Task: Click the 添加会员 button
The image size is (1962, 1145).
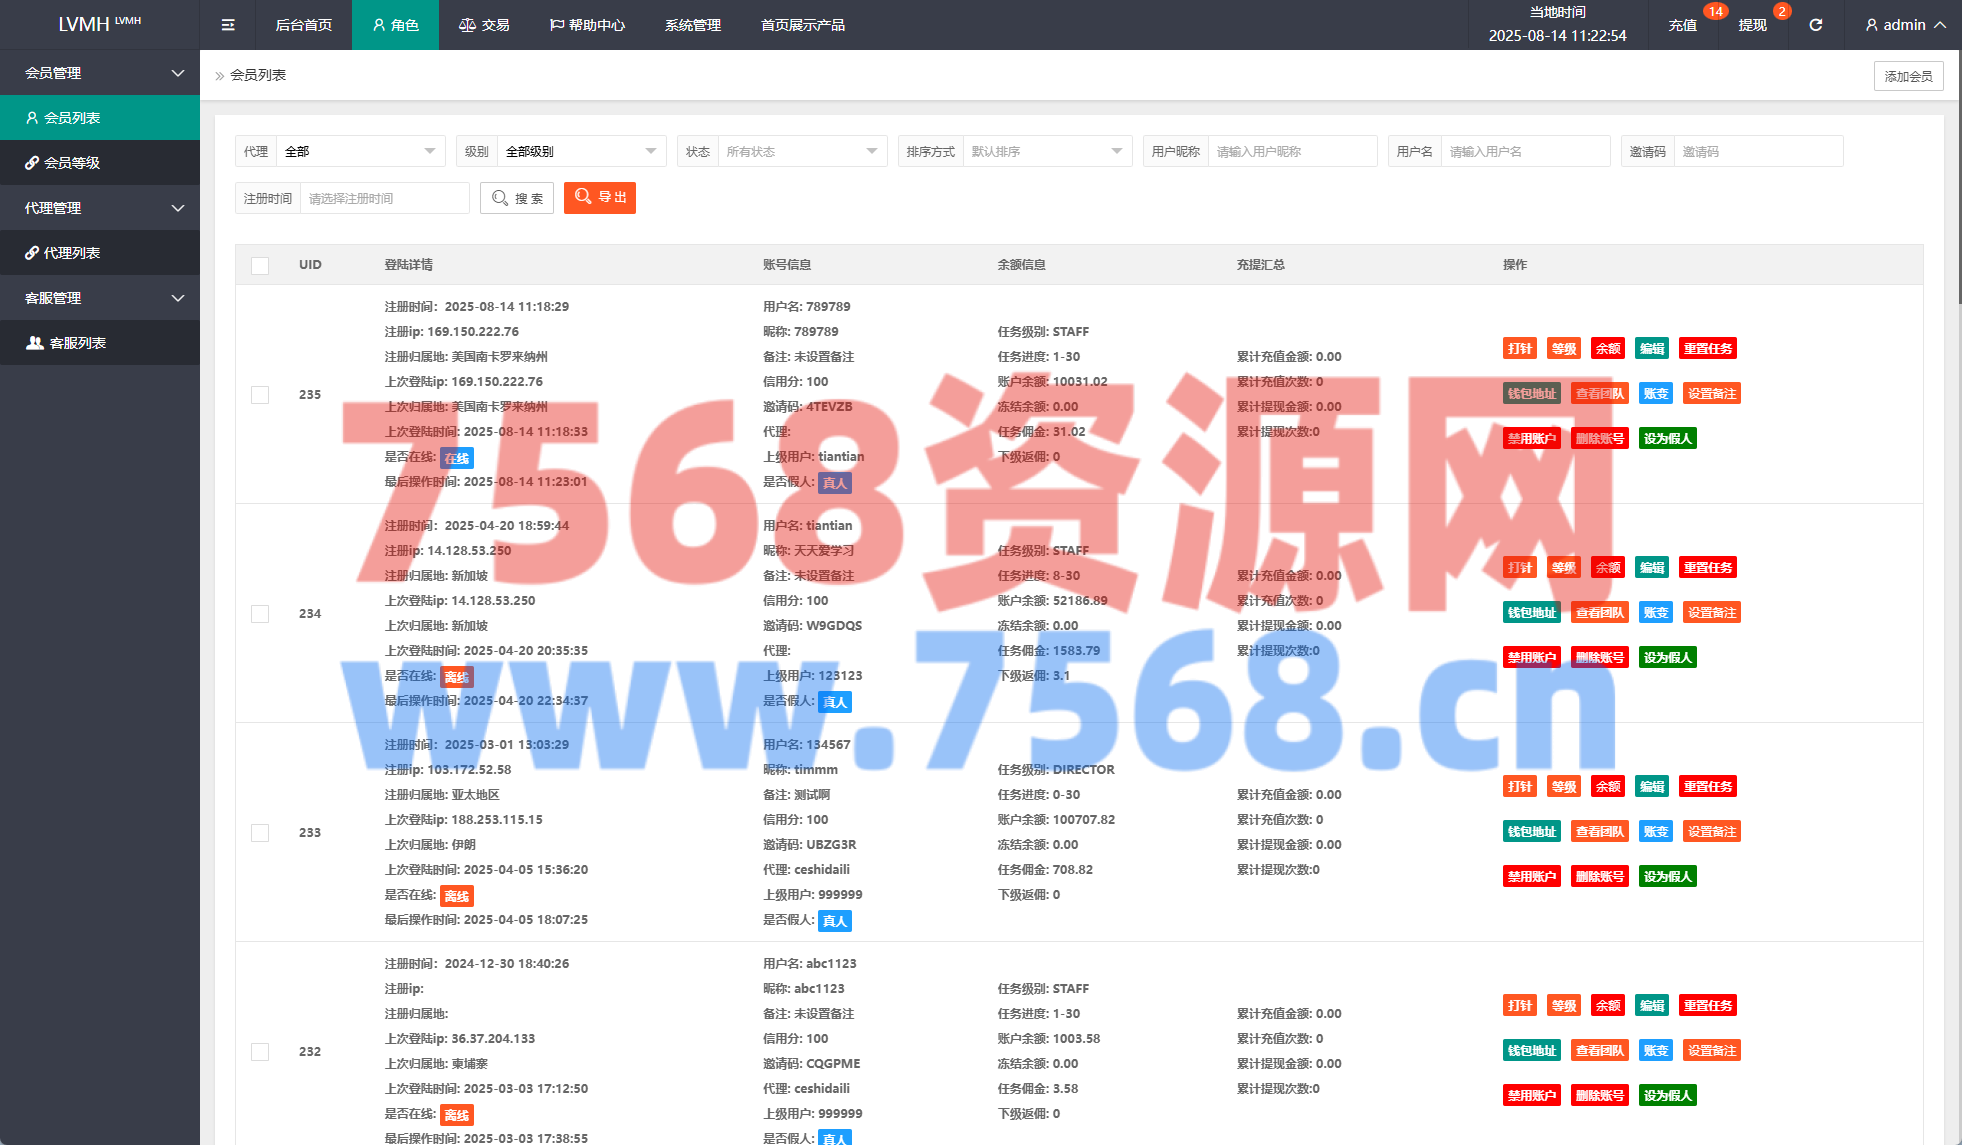Action: pyautogui.click(x=1908, y=76)
